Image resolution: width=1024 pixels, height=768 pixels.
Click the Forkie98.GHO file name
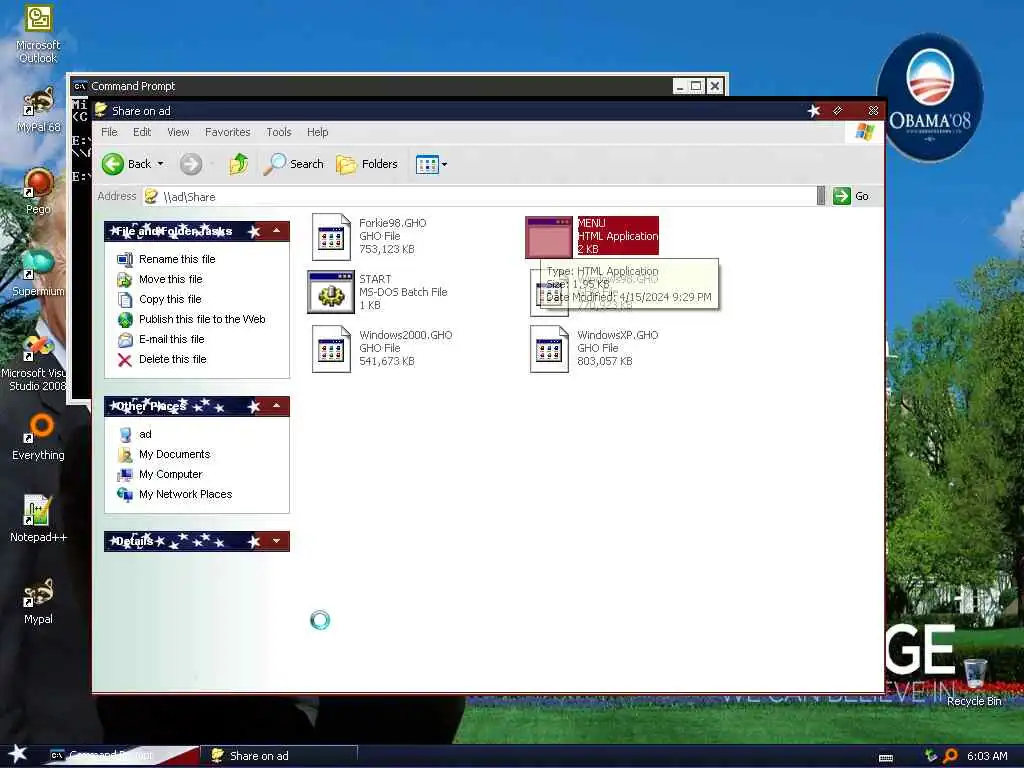click(x=392, y=223)
